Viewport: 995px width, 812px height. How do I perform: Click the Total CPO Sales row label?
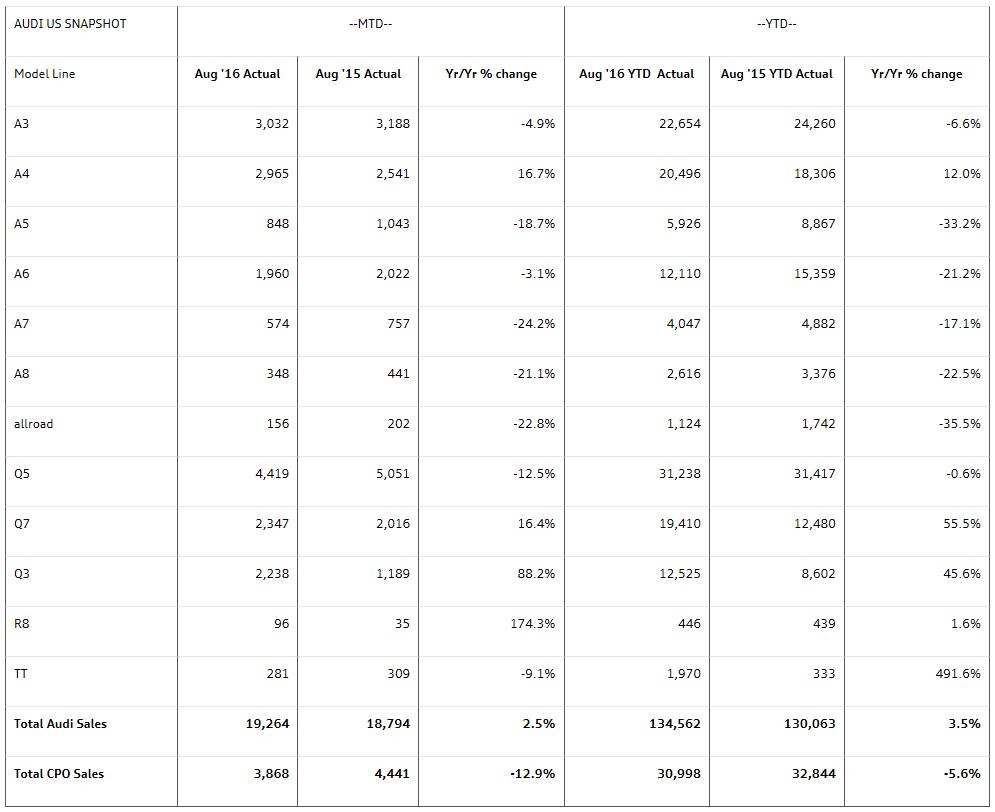click(x=59, y=774)
